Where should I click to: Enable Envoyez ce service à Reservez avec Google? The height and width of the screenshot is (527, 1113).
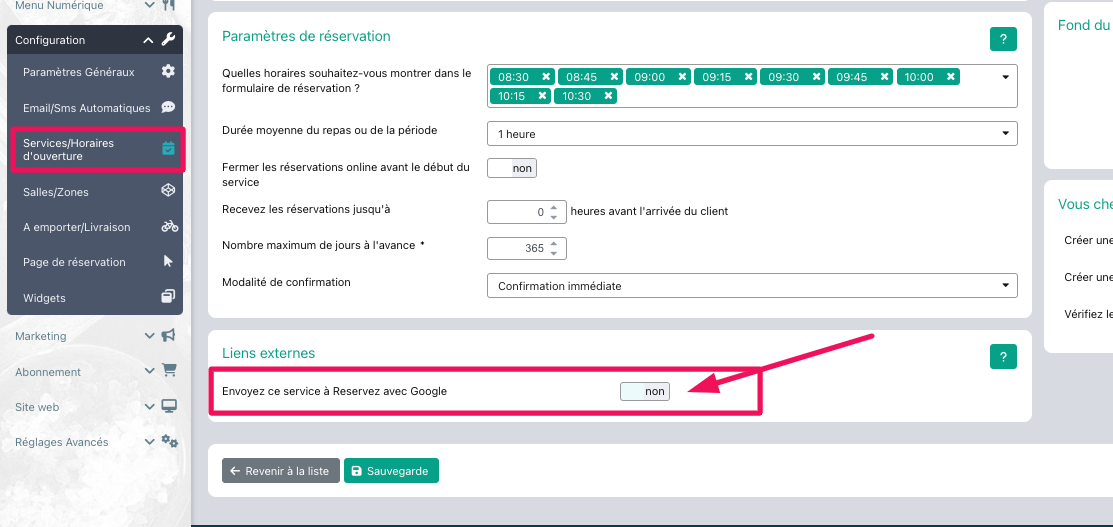pyautogui.click(x=645, y=391)
